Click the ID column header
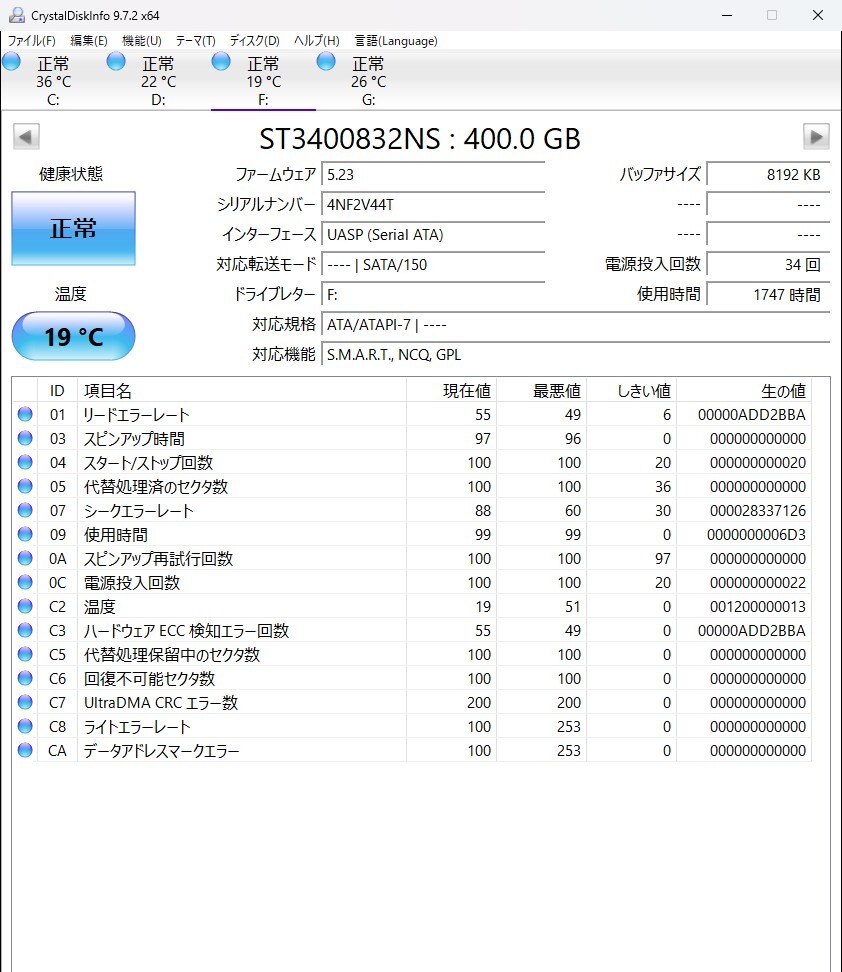842x972 pixels. [57, 391]
